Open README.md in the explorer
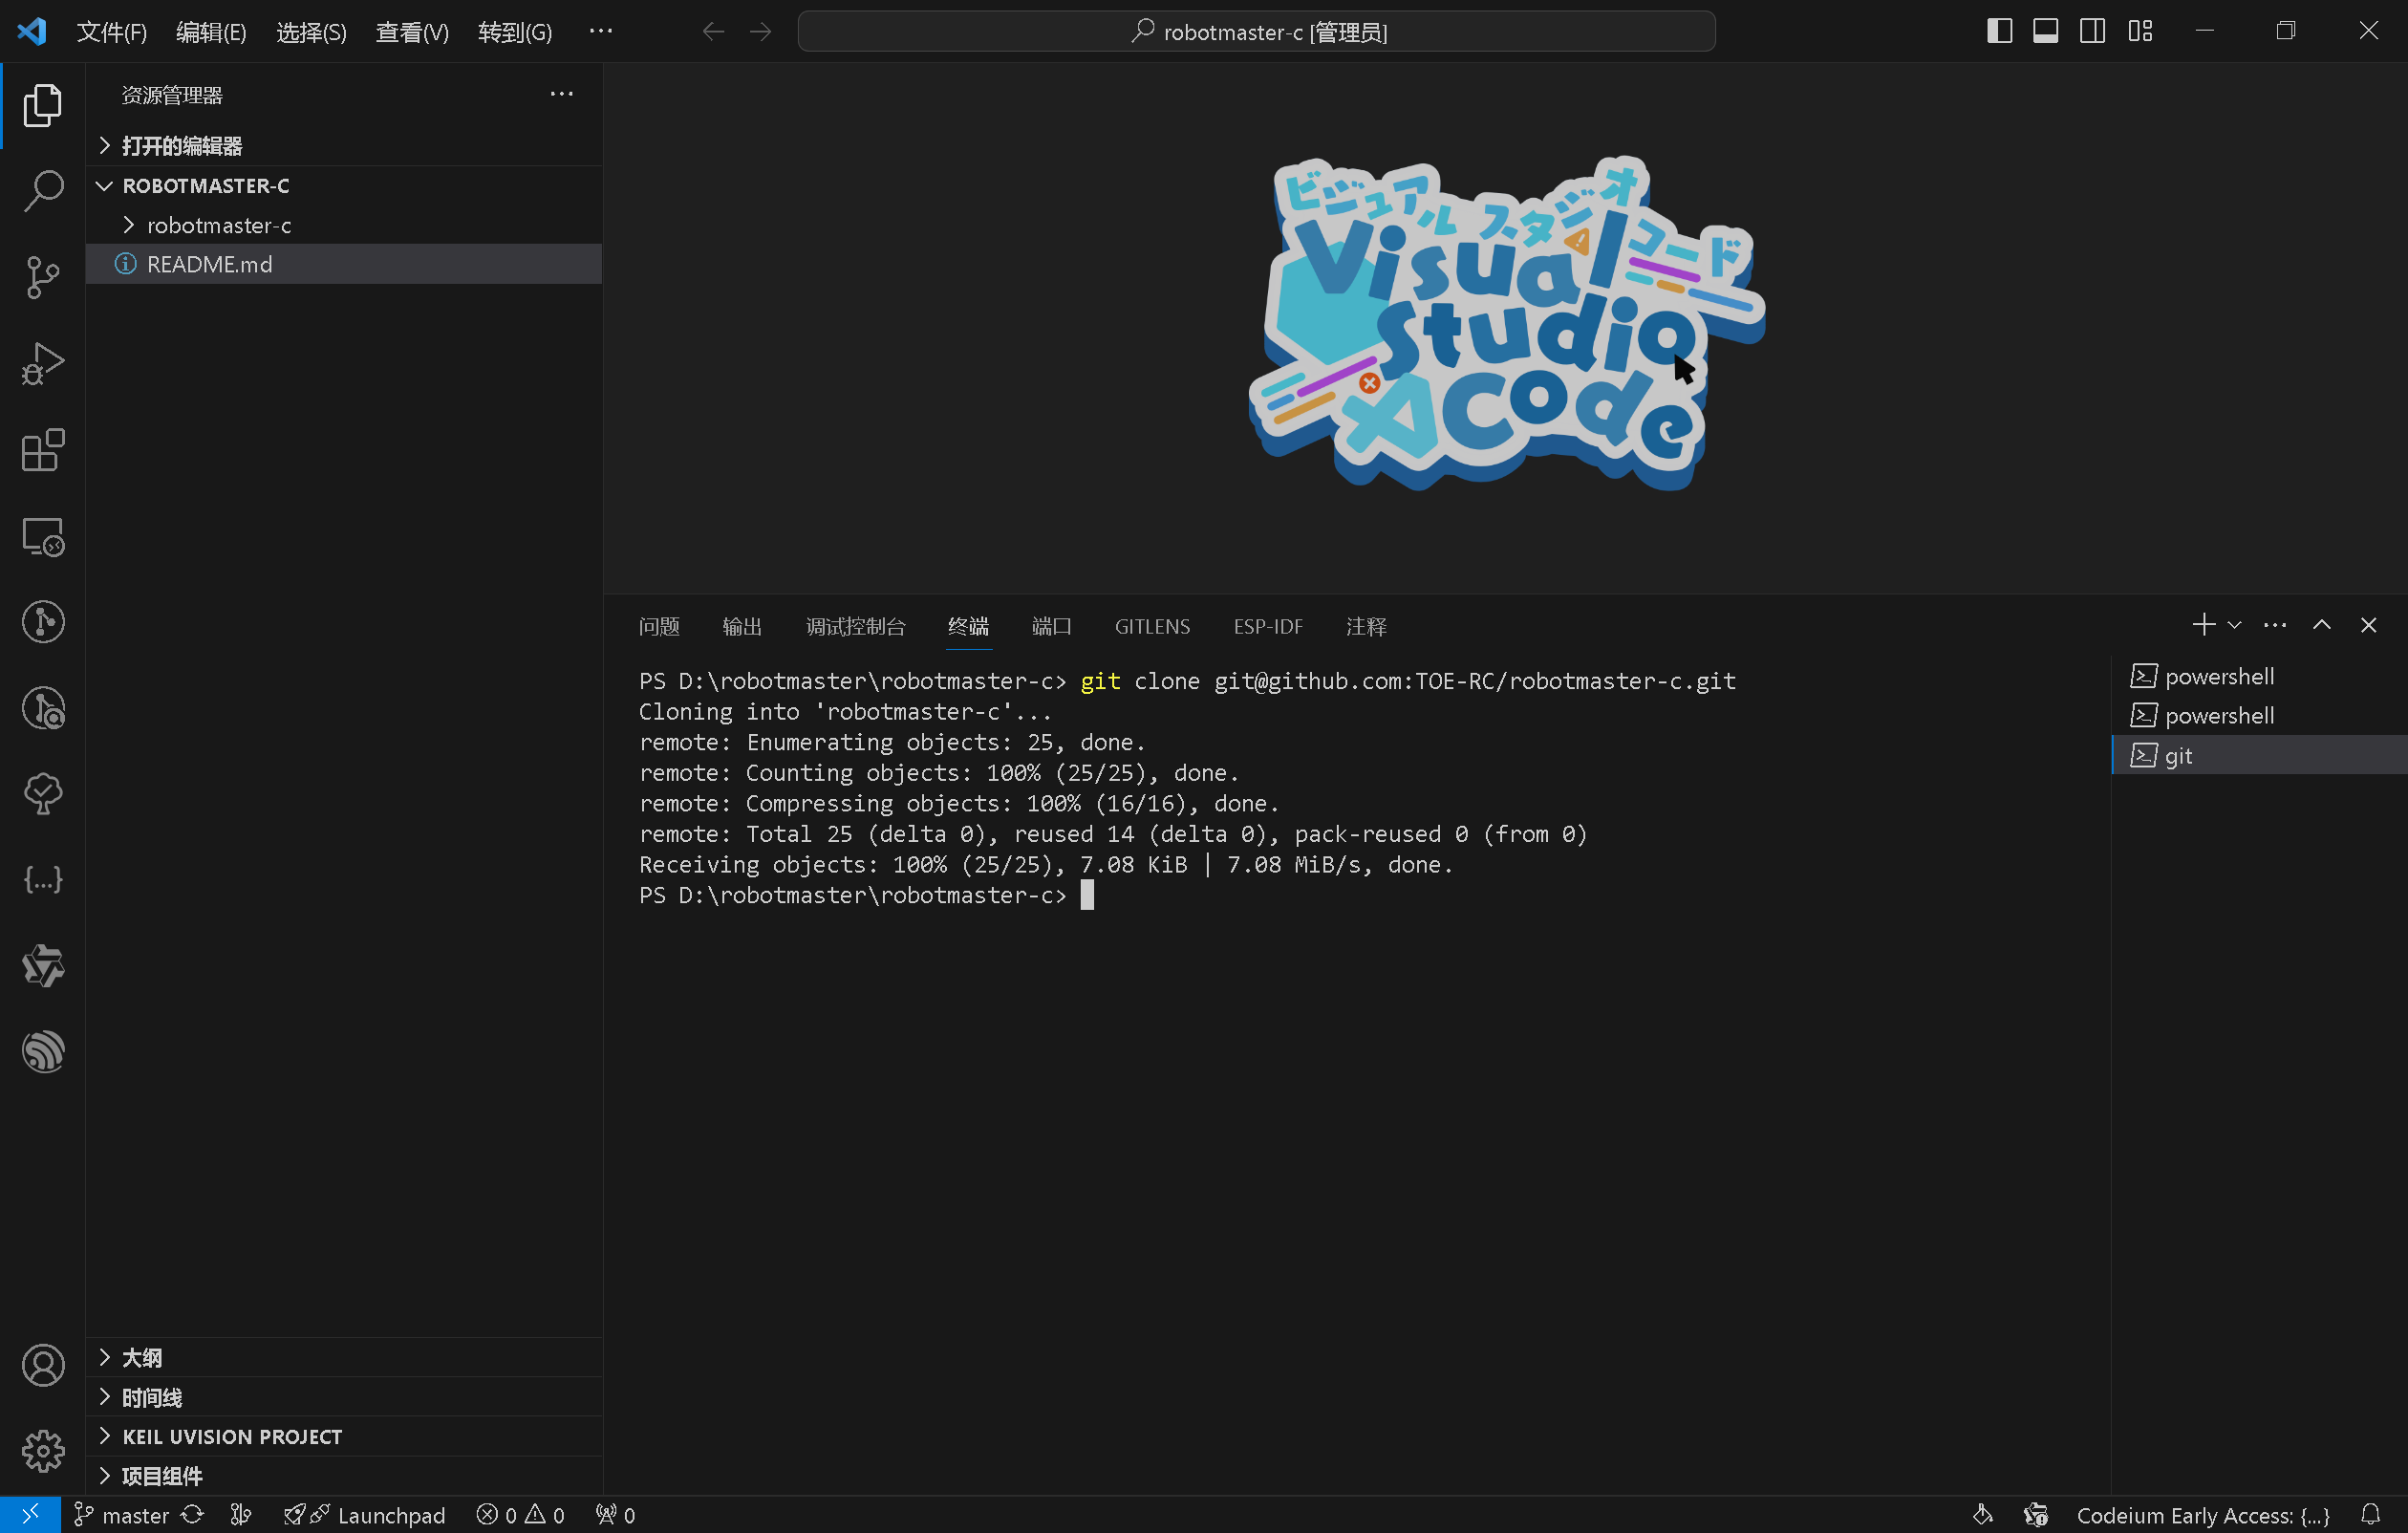Image resolution: width=2408 pixels, height=1533 pixels. tap(344, 264)
